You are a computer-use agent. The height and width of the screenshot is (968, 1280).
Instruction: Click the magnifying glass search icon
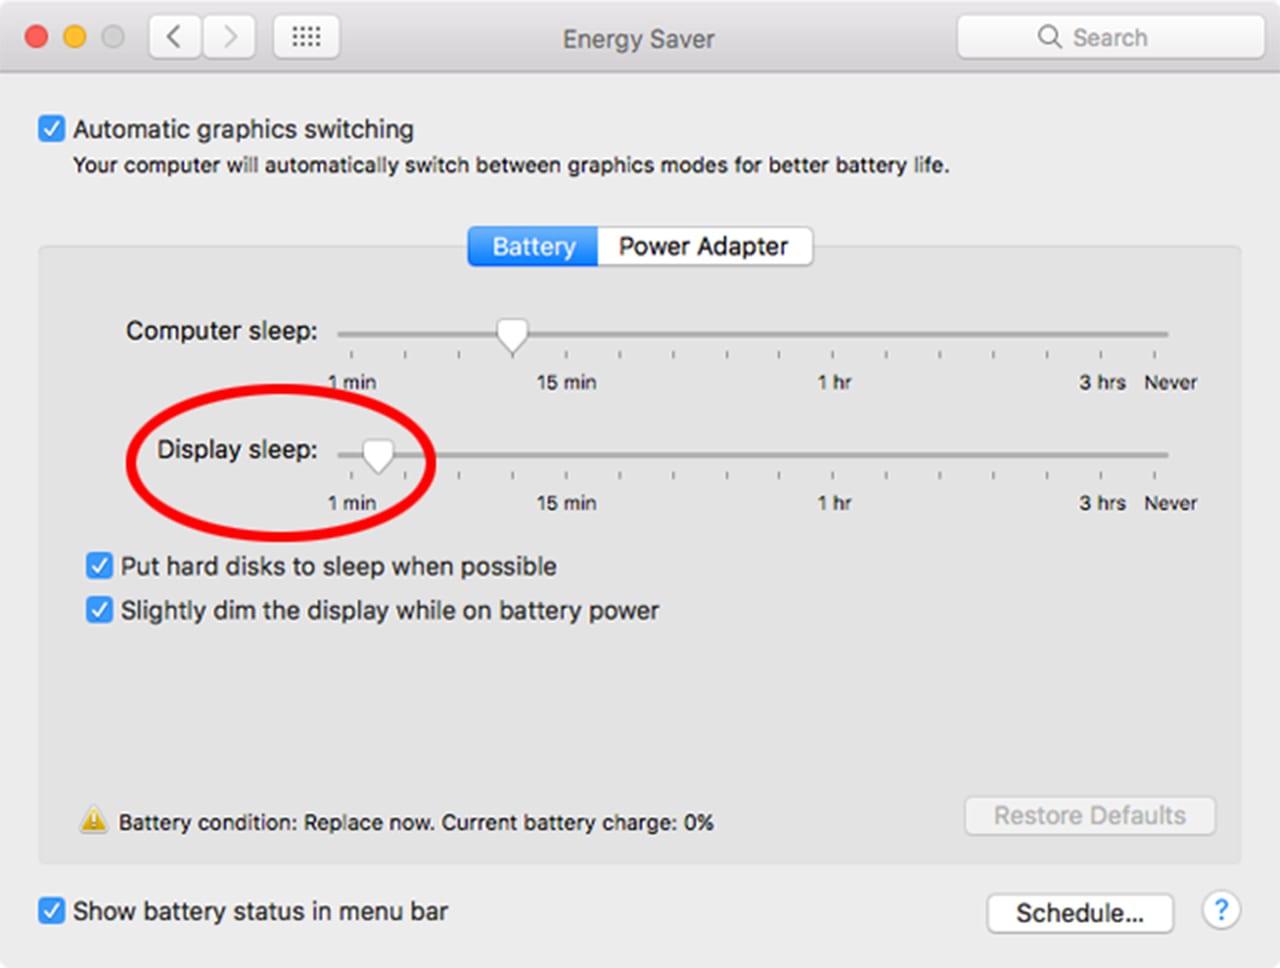(x=1049, y=37)
